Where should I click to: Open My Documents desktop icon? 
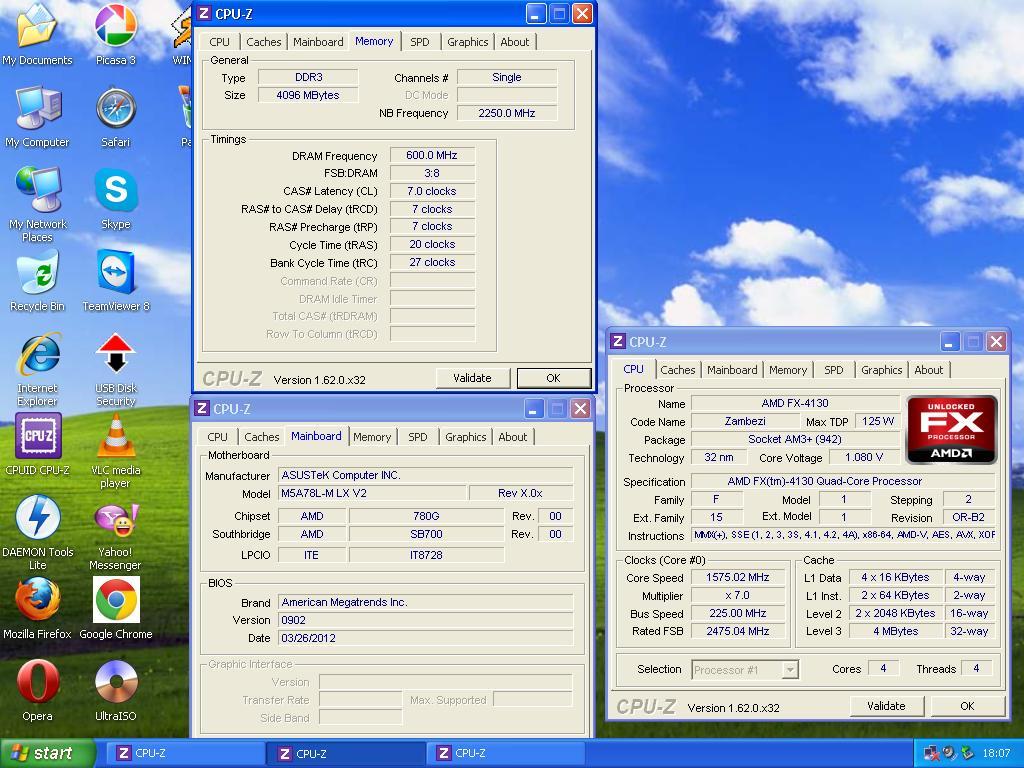click(x=37, y=33)
